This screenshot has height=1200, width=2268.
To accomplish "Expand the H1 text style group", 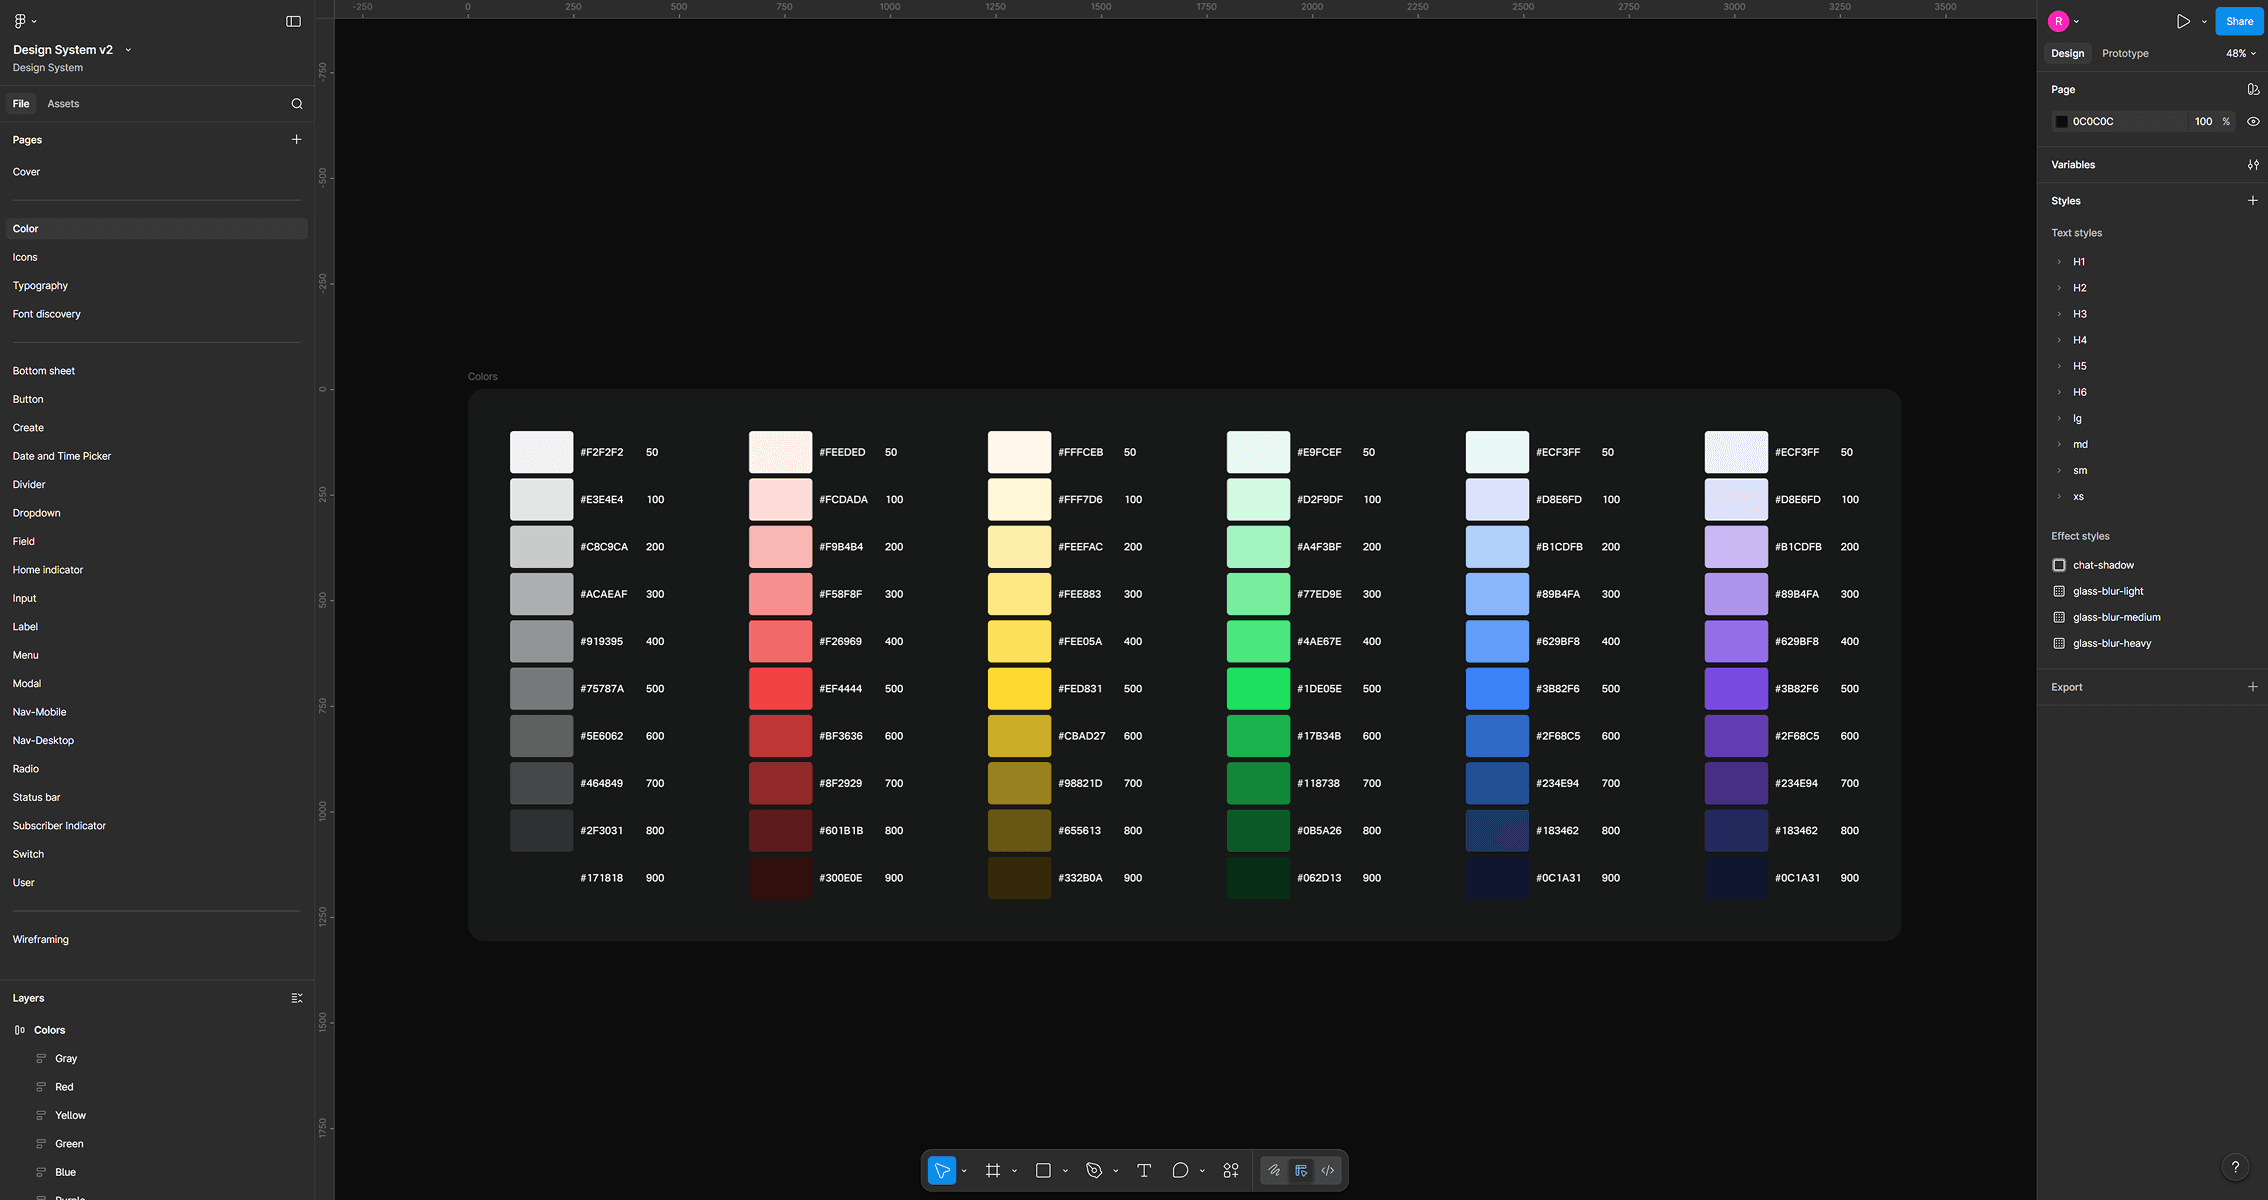I will (x=2059, y=262).
